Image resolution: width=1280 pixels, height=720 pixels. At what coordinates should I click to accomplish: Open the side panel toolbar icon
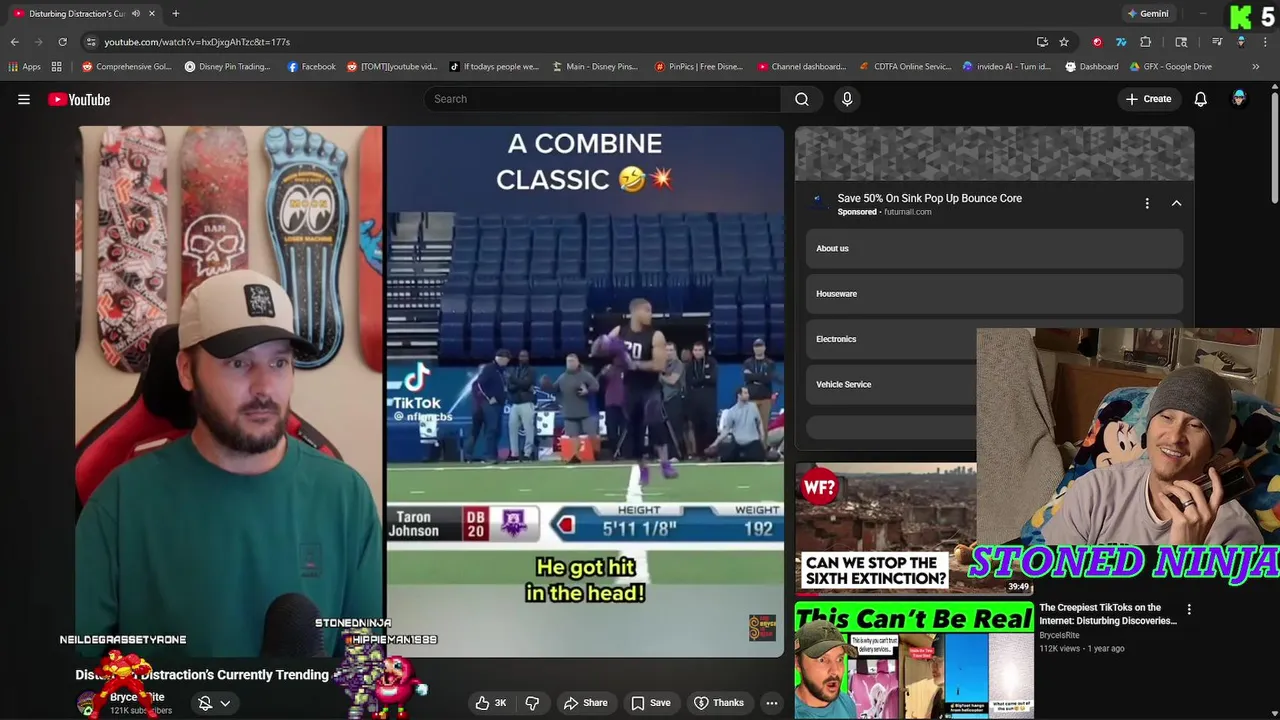[1181, 42]
